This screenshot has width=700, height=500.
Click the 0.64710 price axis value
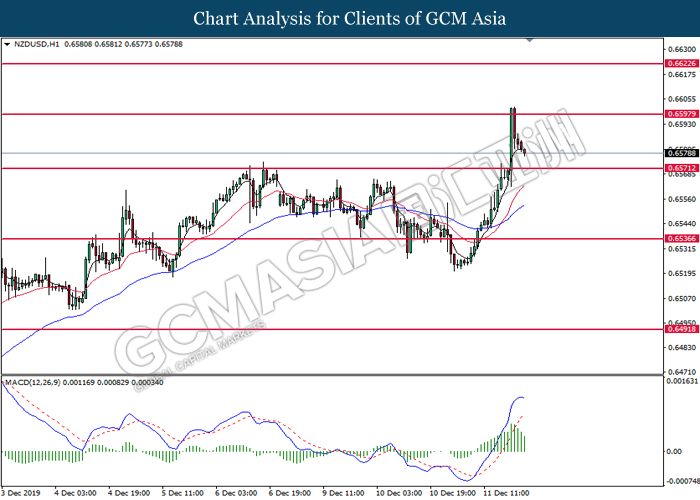coord(682,371)
